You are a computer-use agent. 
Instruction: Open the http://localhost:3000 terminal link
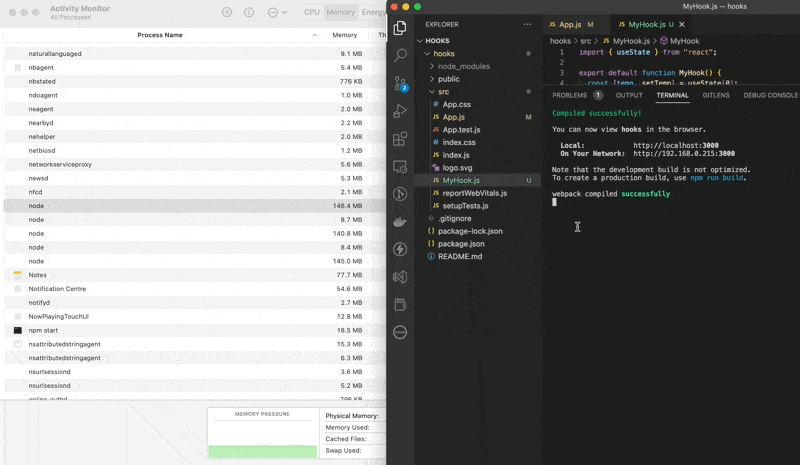pyautogui.click(x=676, y=145)
